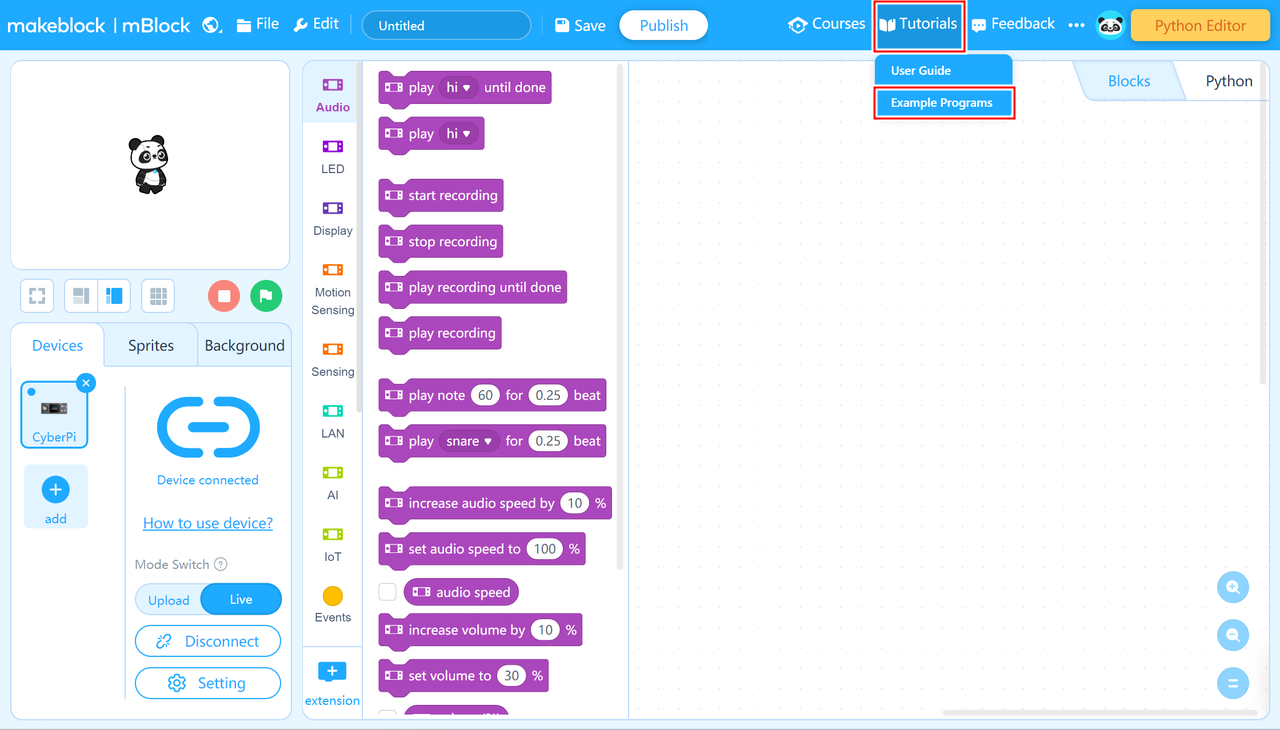
Task: Switch to the Background tab
Action: point(244,345)
